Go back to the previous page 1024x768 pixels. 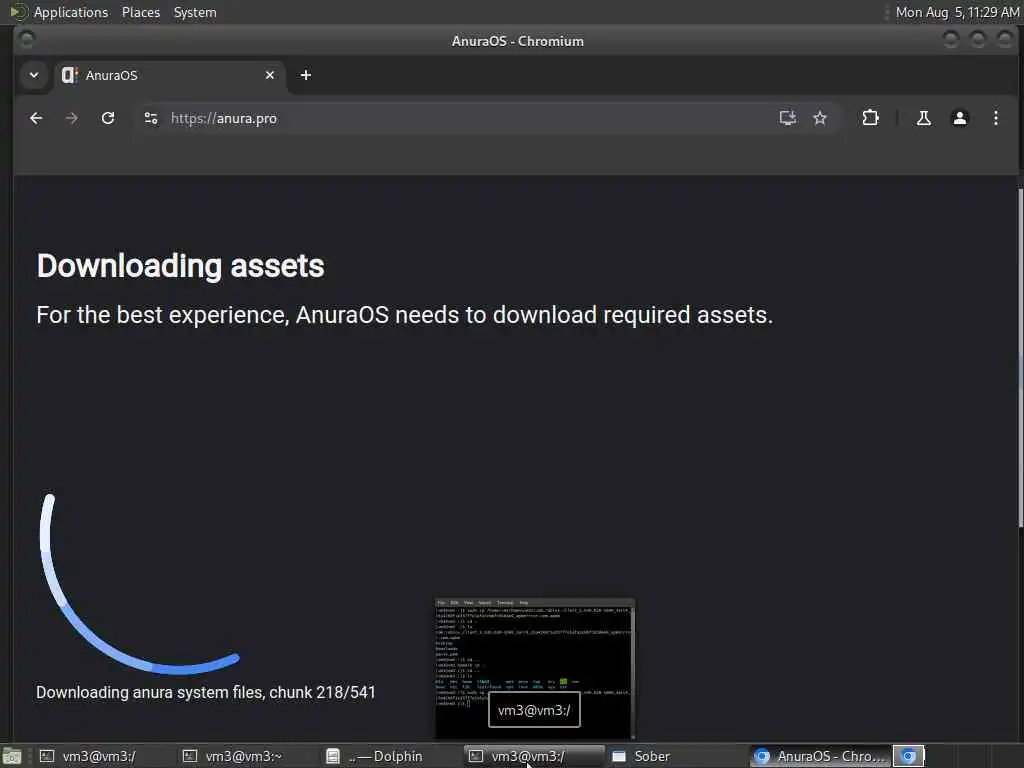[x=36, y=118]
